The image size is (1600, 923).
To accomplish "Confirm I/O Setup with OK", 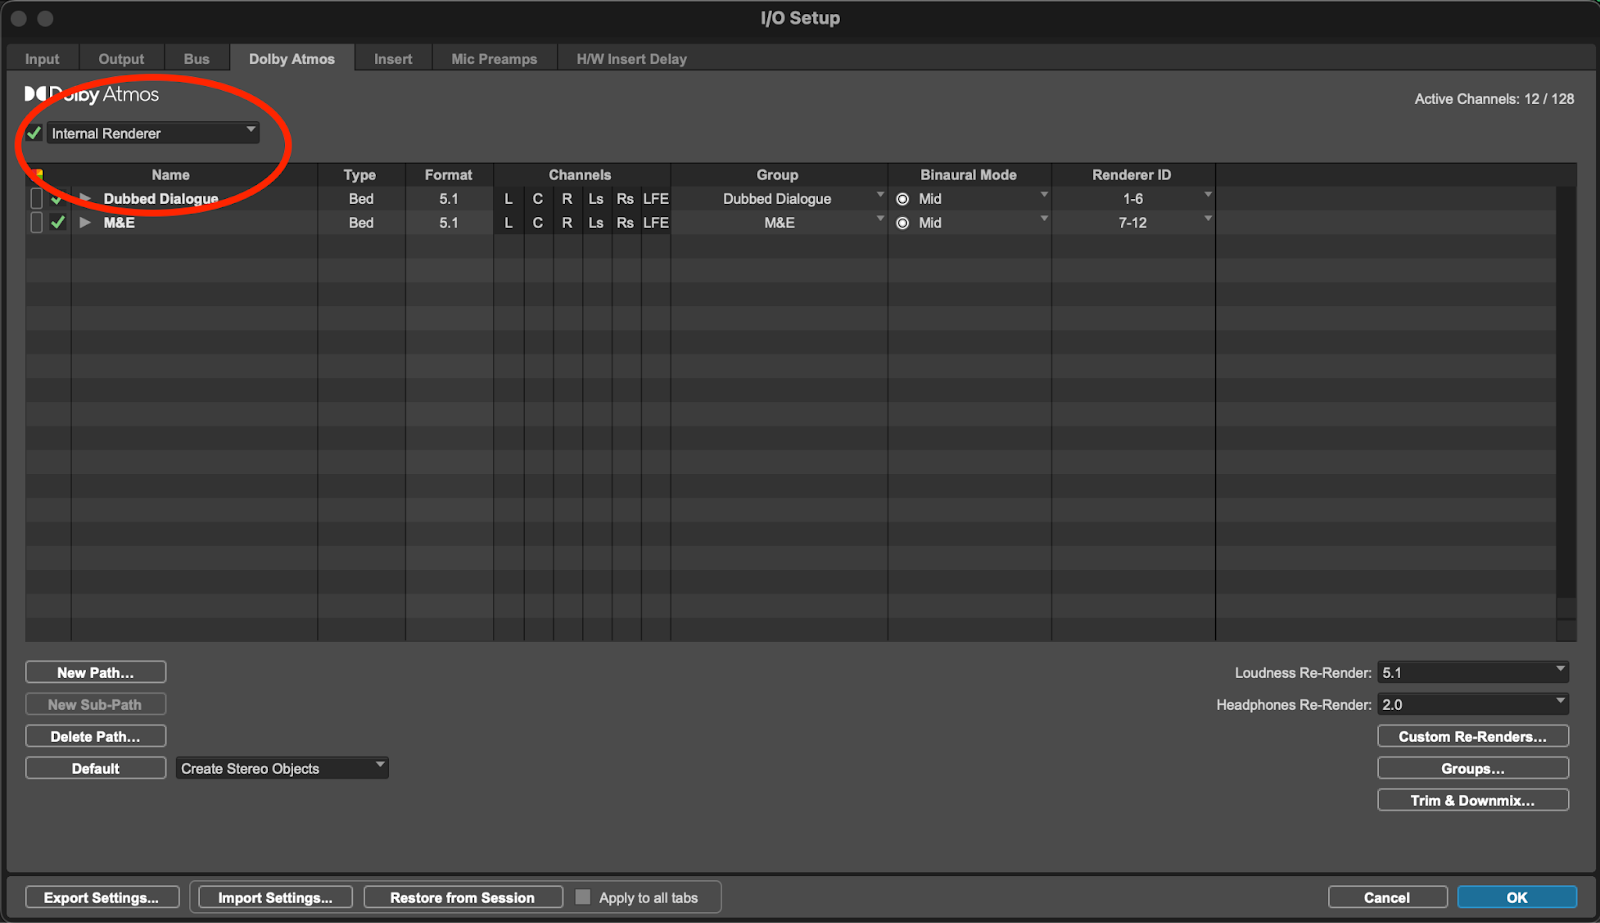I will [1517, 898].
